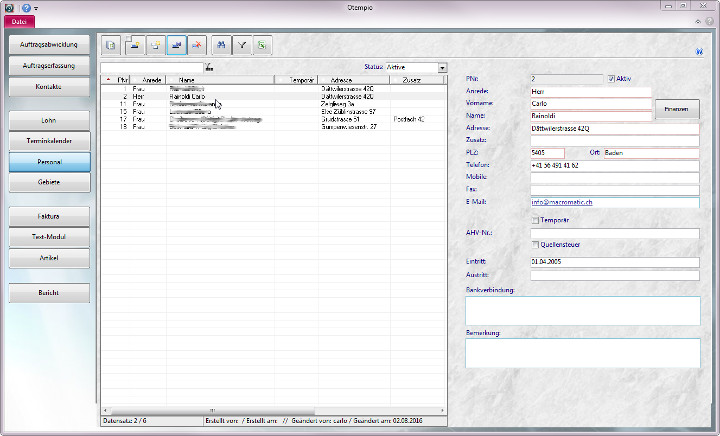The height and width of the screenshot is (436, 720).
Task: Open the Datei tab
Action: [x=18, y=20]
